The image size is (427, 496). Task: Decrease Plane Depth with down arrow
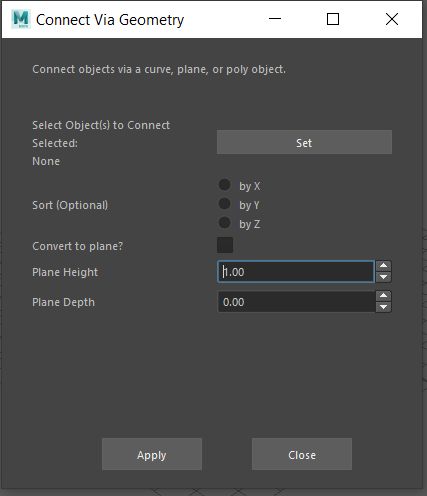(383, 307)
